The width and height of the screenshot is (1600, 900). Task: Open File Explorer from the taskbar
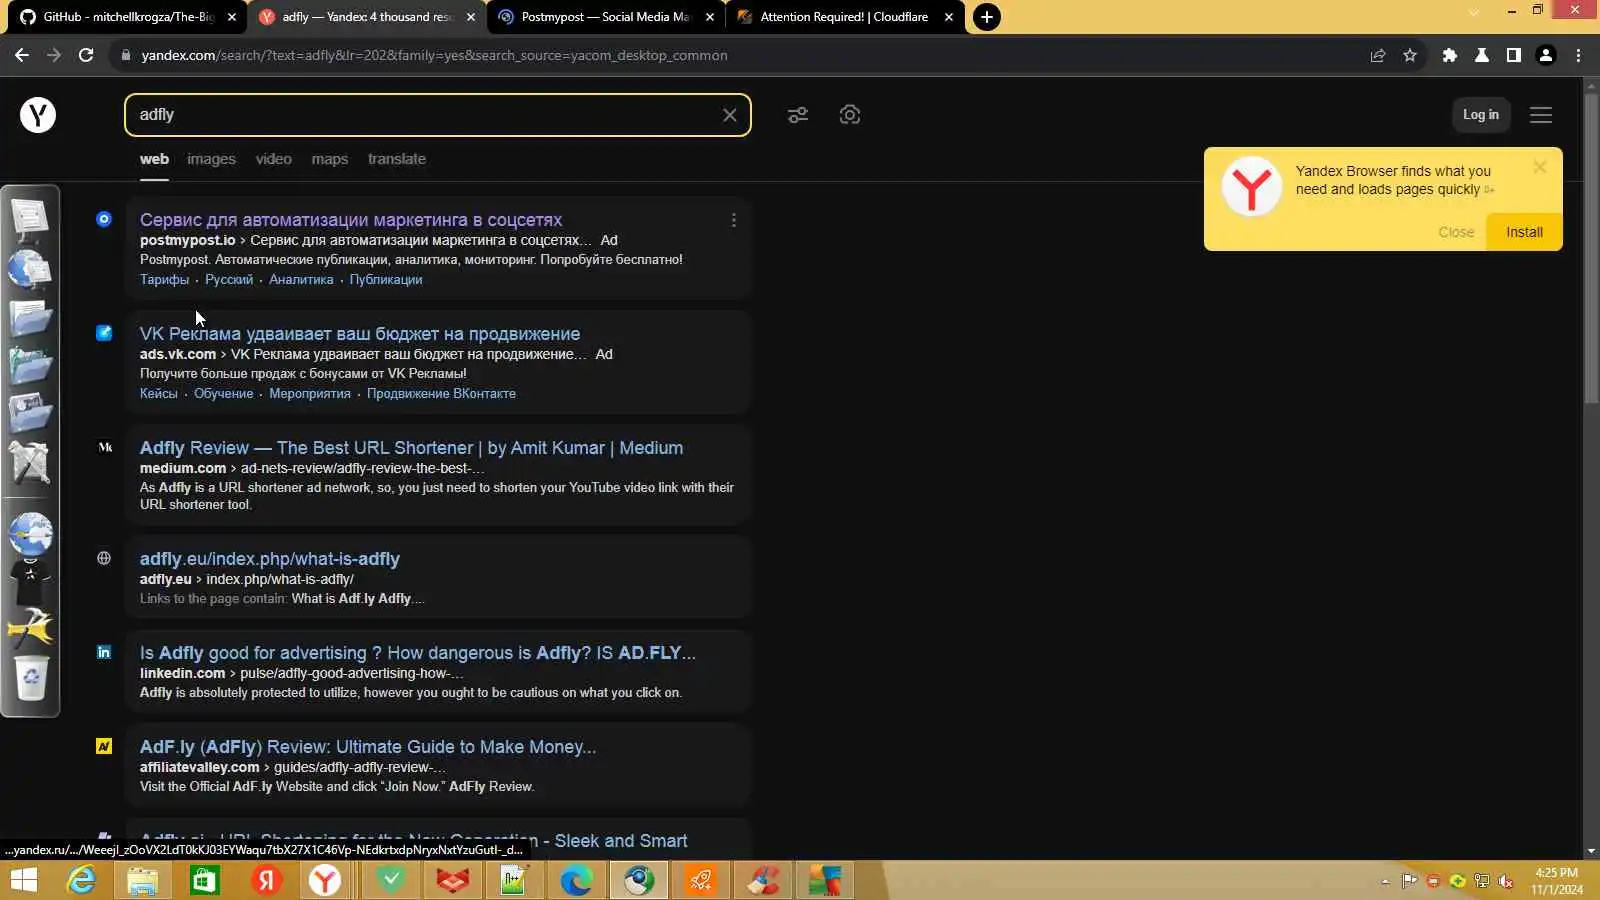(x=143, y=880)
